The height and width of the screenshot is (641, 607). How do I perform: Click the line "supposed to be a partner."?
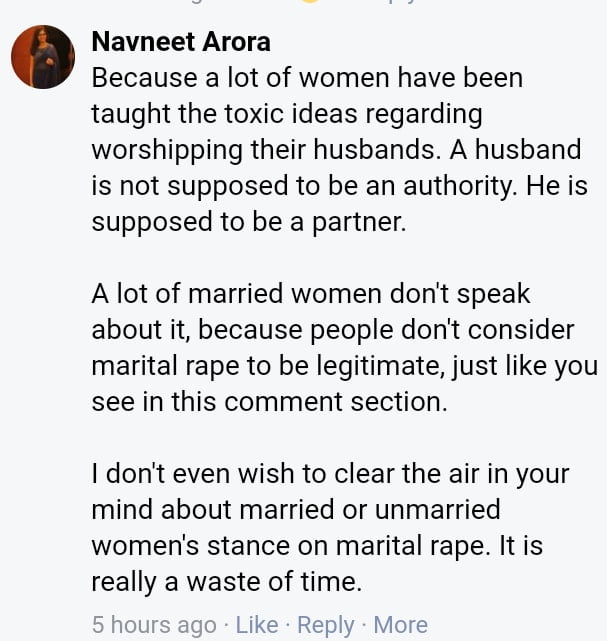tap(249, 221)
